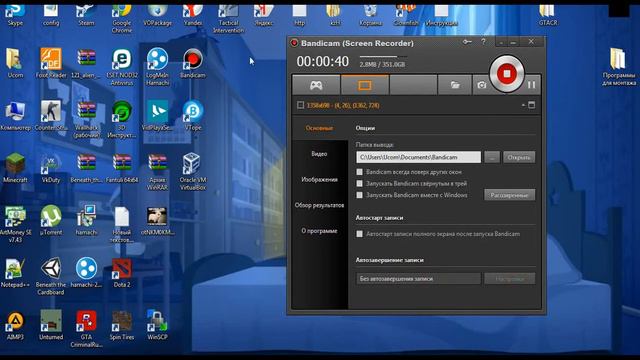Switch to the Изображения tab
This screenshot has width=640, height=360.
(x=319, y=180)
